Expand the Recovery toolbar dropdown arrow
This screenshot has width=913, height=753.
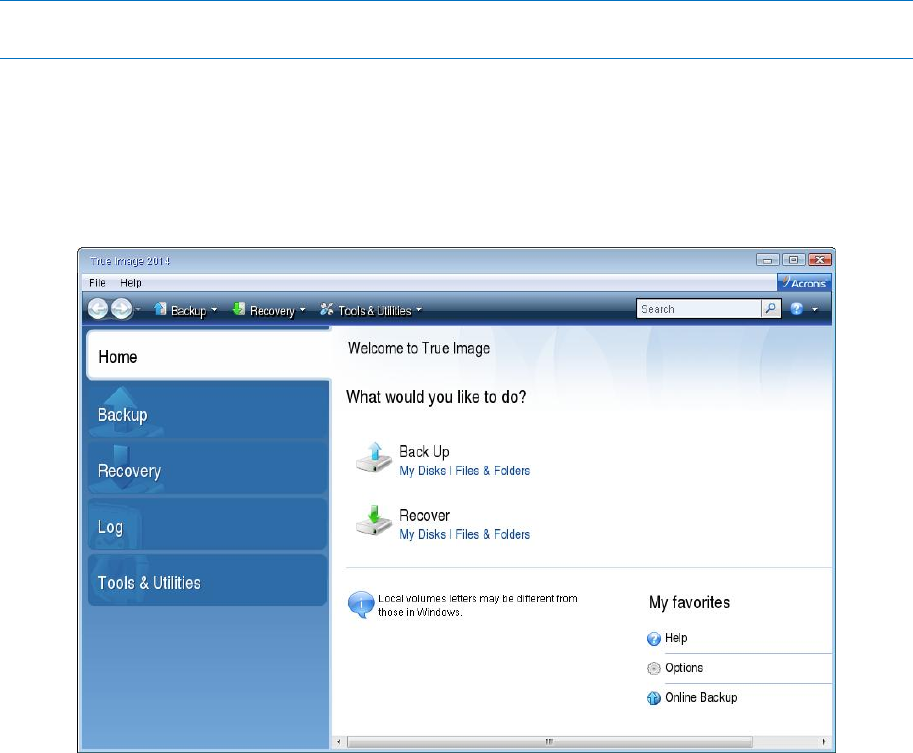click(302, 310)
